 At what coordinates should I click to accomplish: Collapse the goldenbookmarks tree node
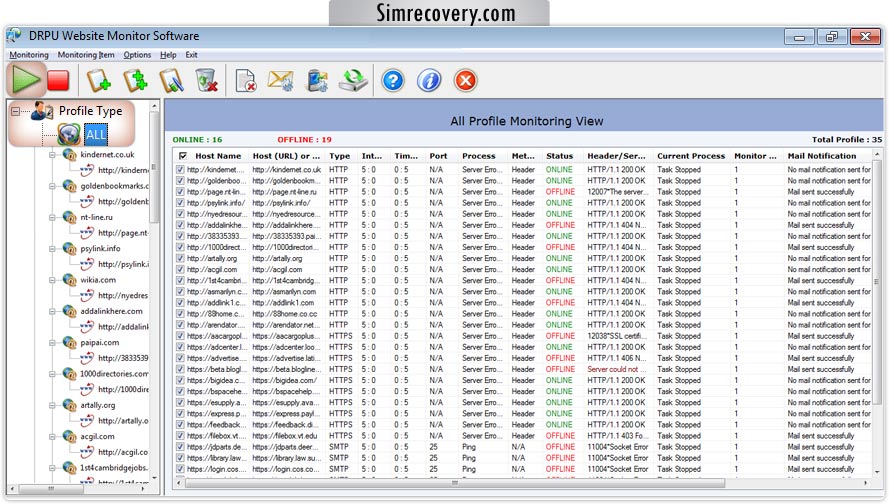pyautogui.click(x=52, y=186)
